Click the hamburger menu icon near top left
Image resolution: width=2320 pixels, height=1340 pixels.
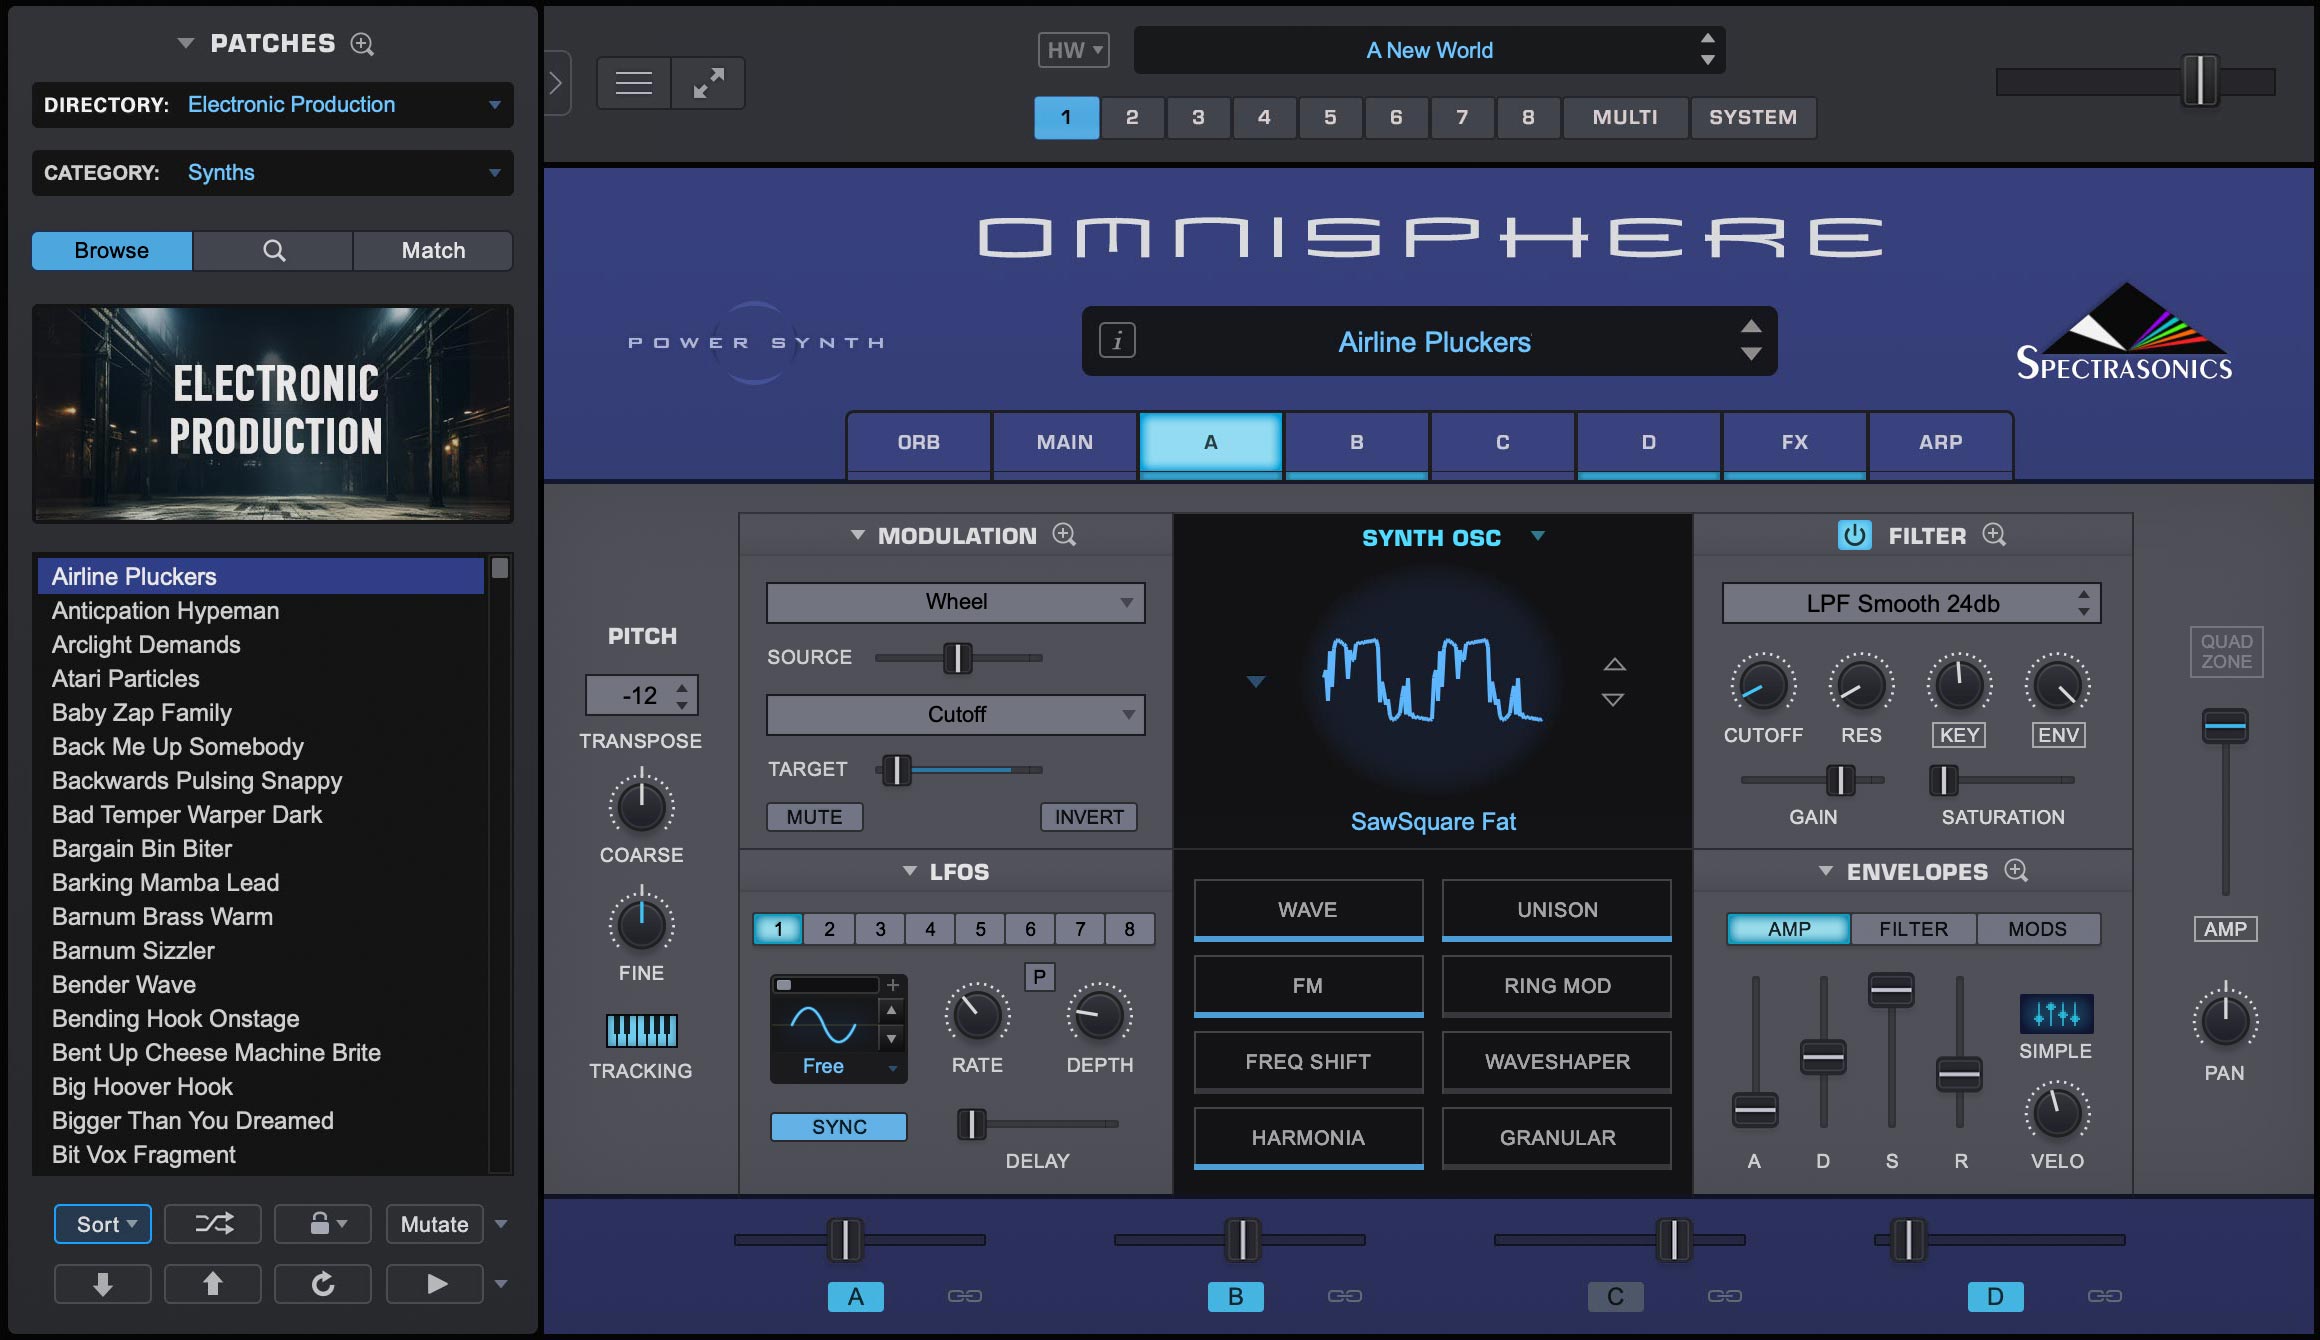click(632, 82)
